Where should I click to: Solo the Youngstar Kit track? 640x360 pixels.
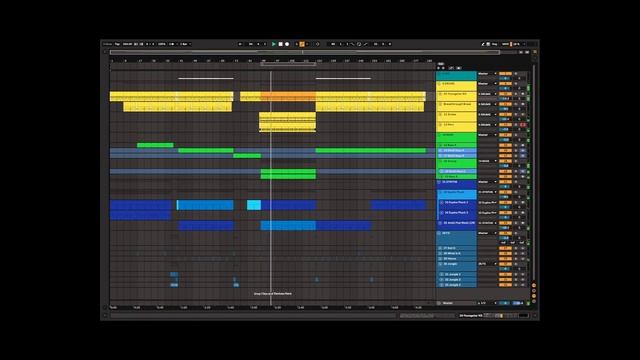pyautogui.click(x=516, y=94)
